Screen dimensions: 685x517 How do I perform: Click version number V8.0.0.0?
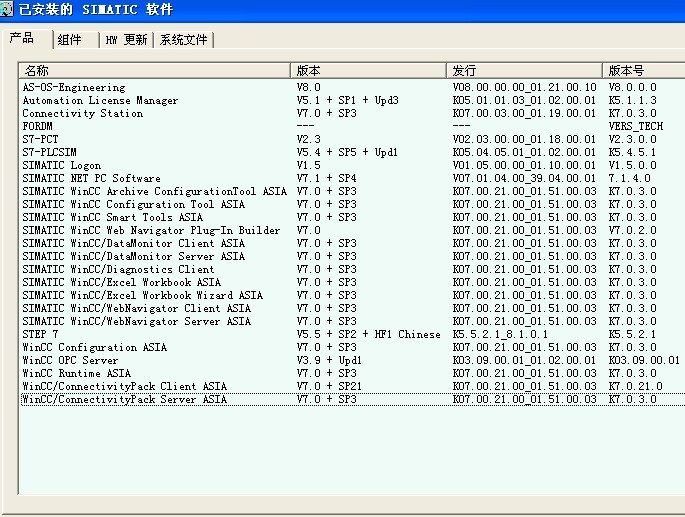[x=633, y=87]
